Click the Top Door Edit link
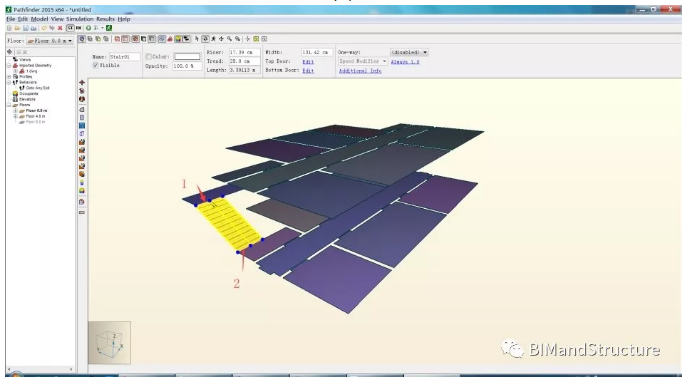The image size is (687, 382). (x=308, y=61)
